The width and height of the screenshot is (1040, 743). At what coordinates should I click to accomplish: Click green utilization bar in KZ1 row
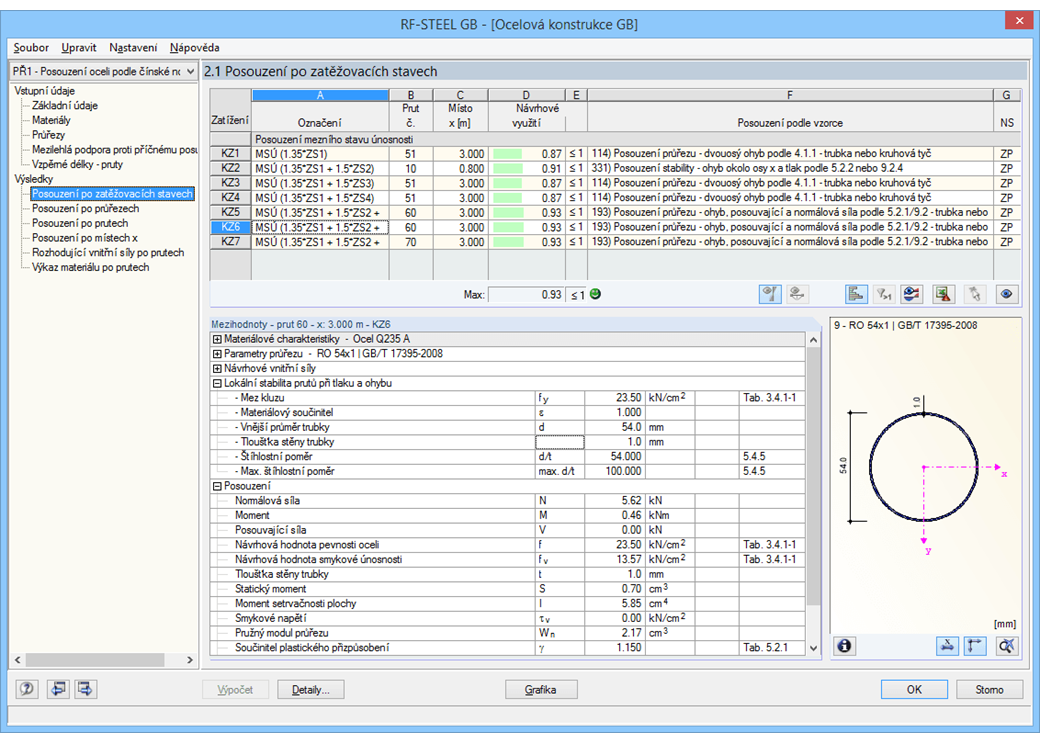click(507, 154)
